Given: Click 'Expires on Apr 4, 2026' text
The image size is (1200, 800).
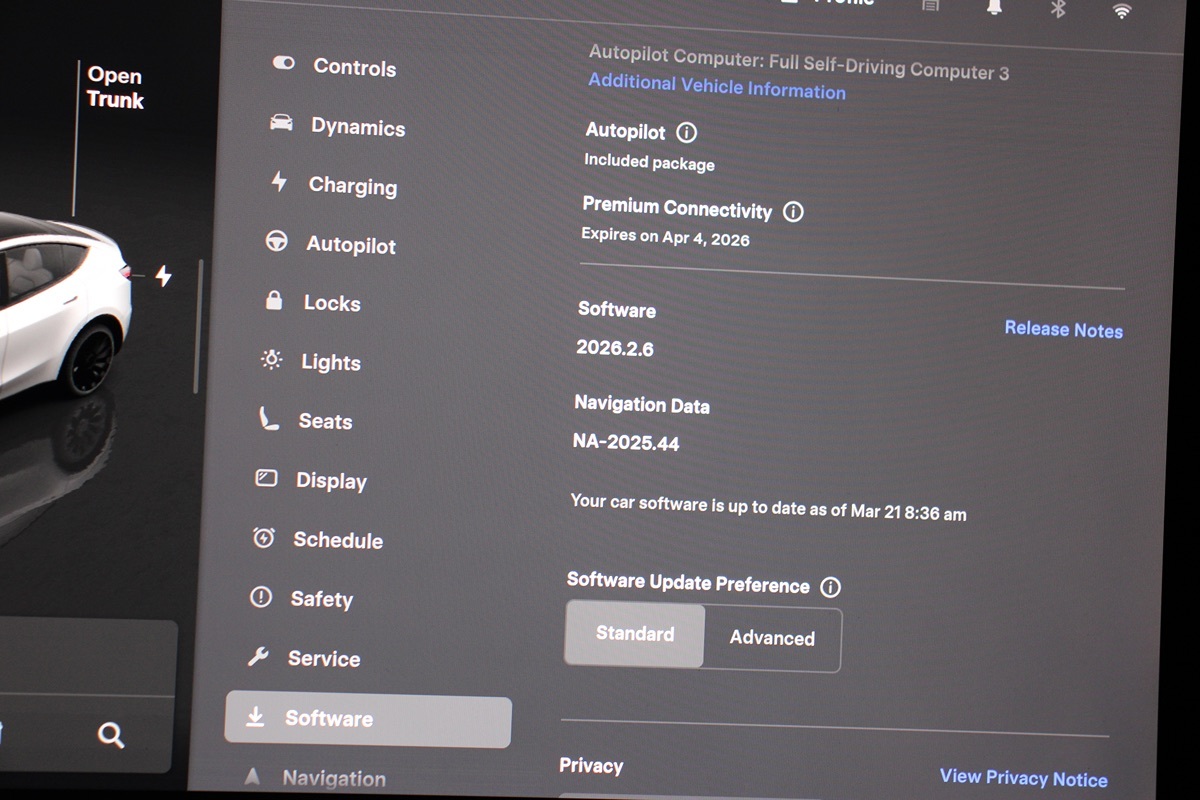Looking at the screenshot, I should [x=665, y=237].
